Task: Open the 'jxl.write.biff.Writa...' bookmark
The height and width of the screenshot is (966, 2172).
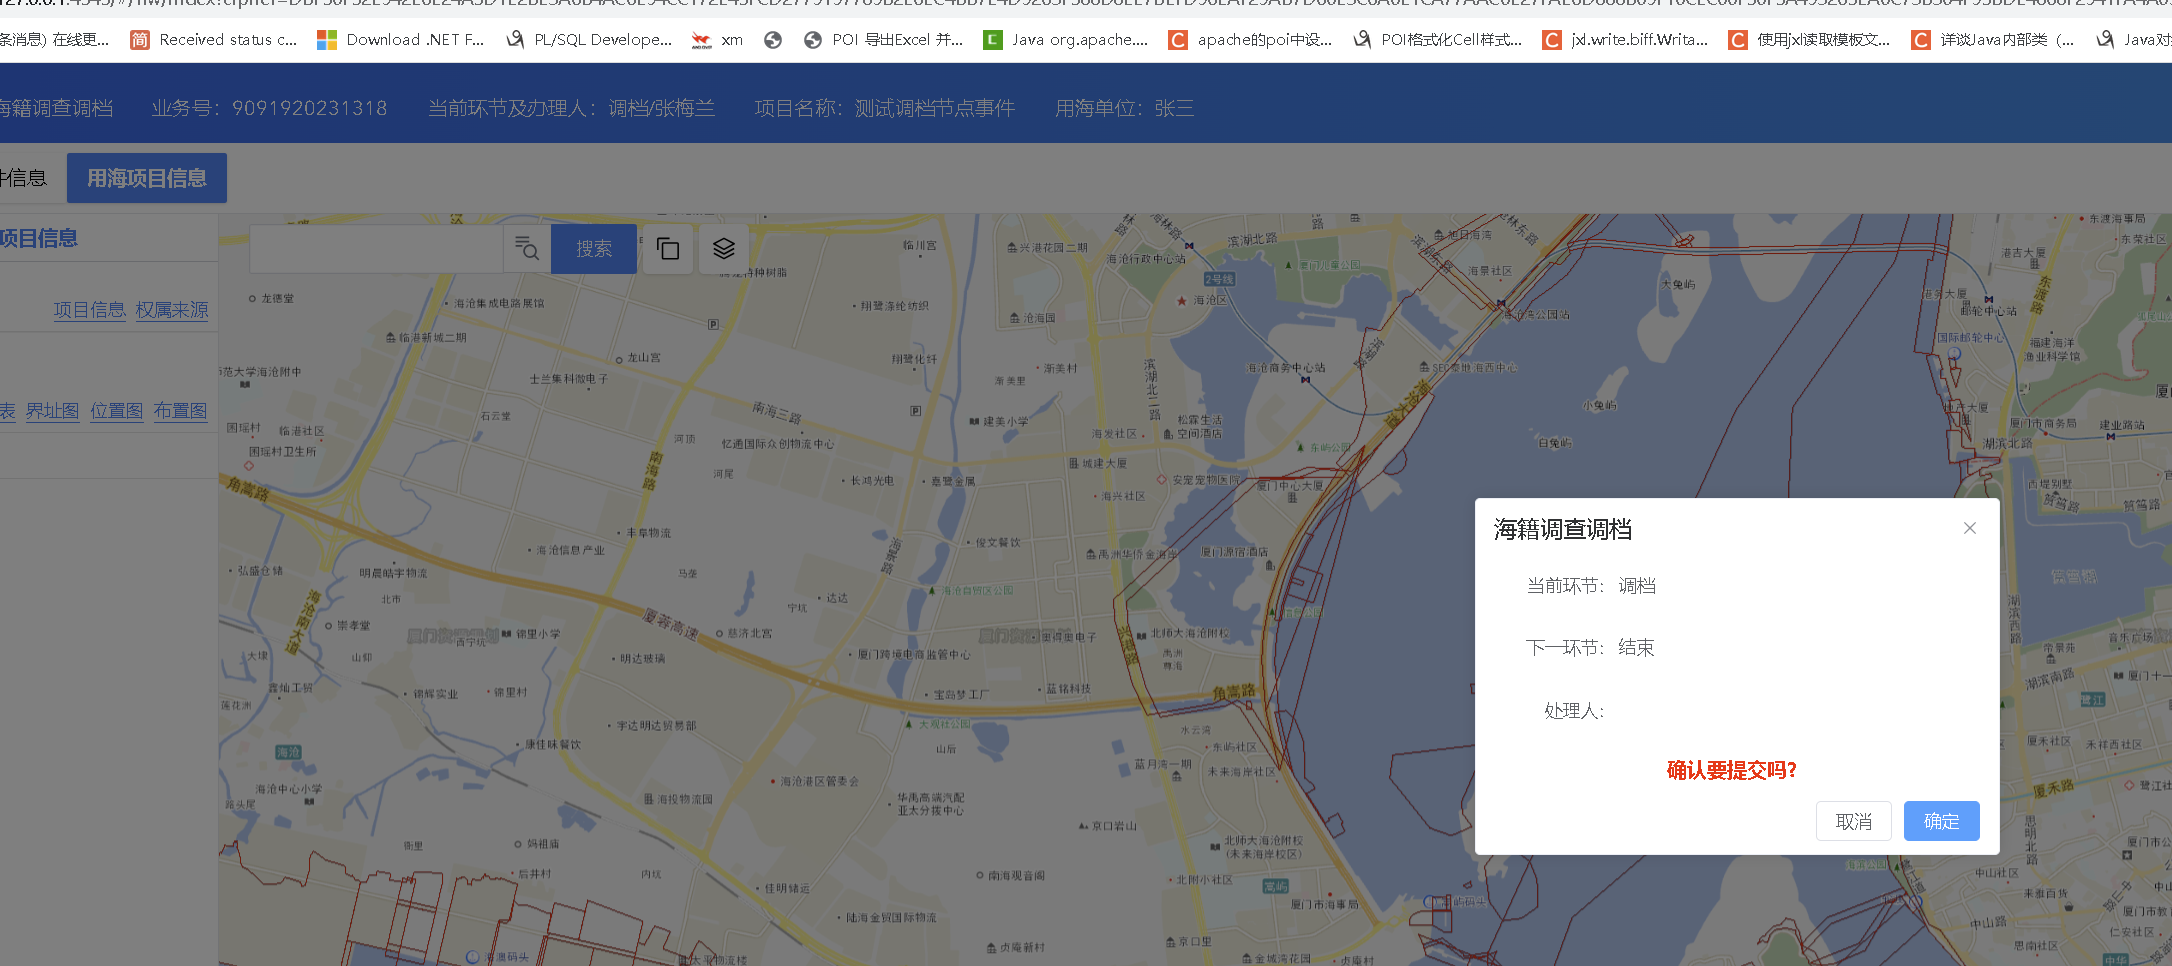Action: point(1626,40)
